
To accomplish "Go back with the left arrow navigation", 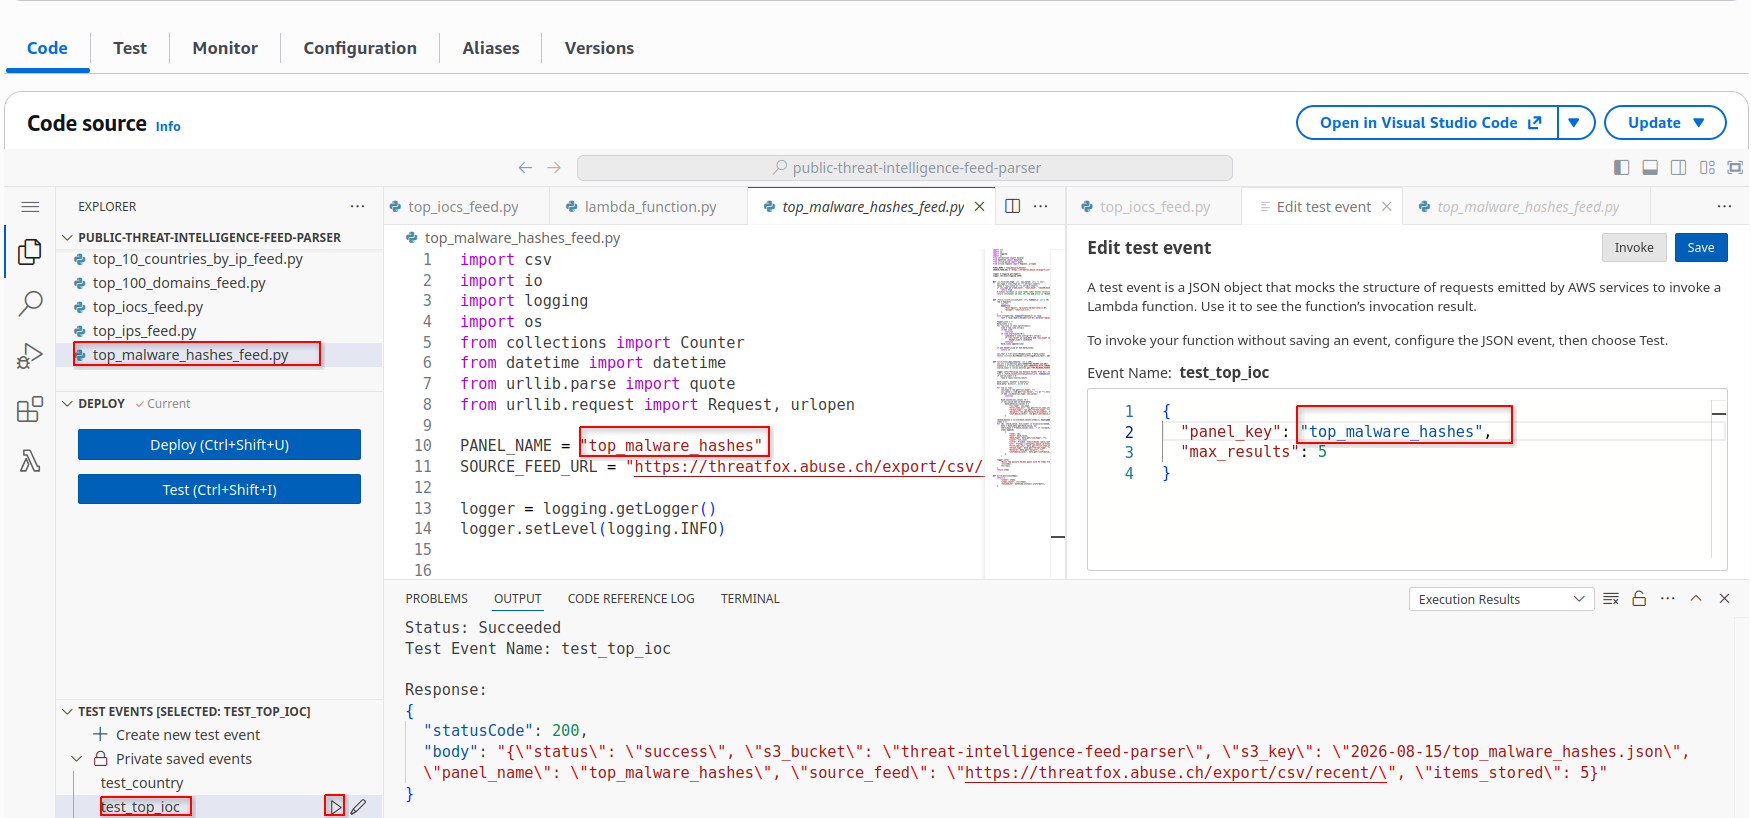I will point(525,168).
